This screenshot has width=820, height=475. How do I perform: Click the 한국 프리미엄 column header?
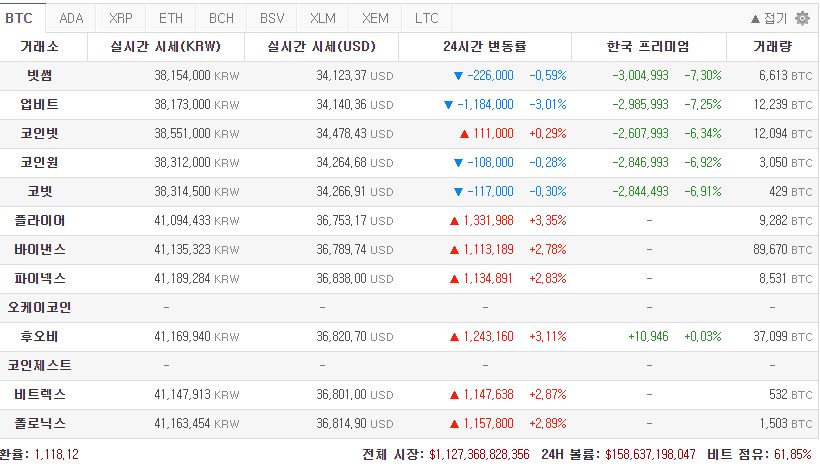648,47
